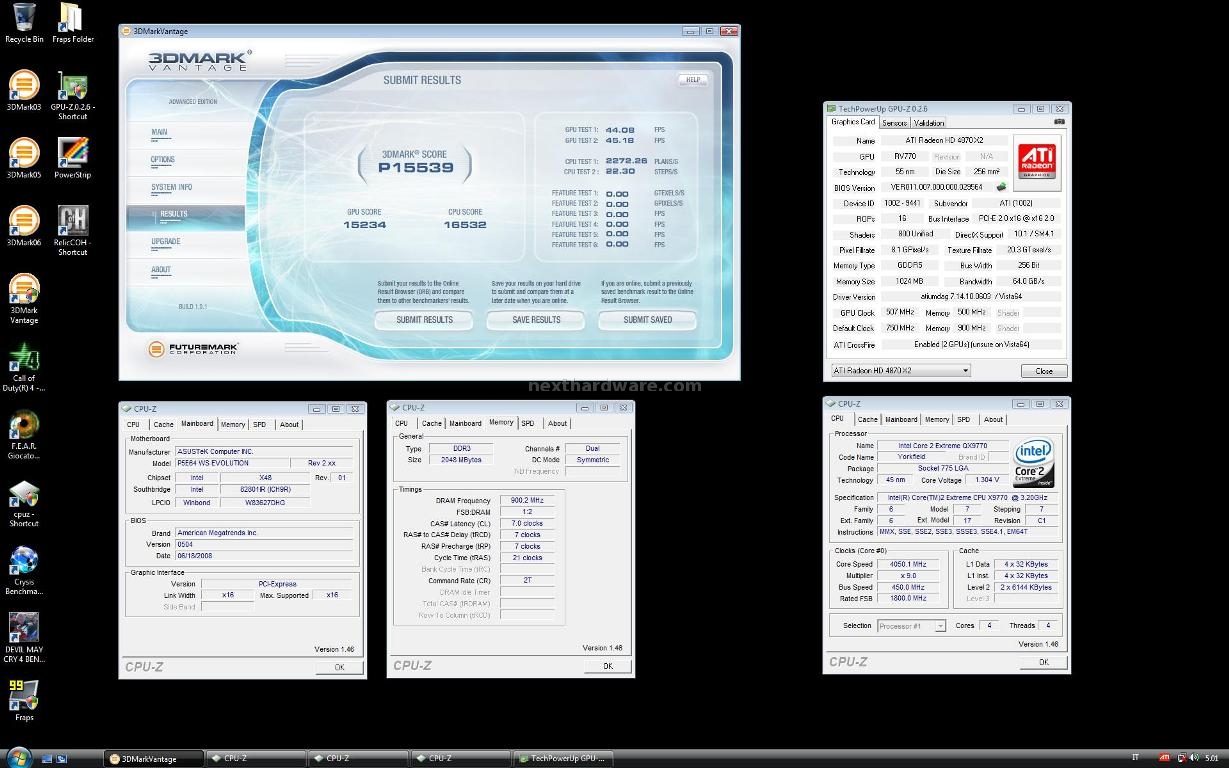Open the Call of Duty 4 icon
This screenshot has height=768, width=1229.
pyautogui.click(x=24, y=367)
